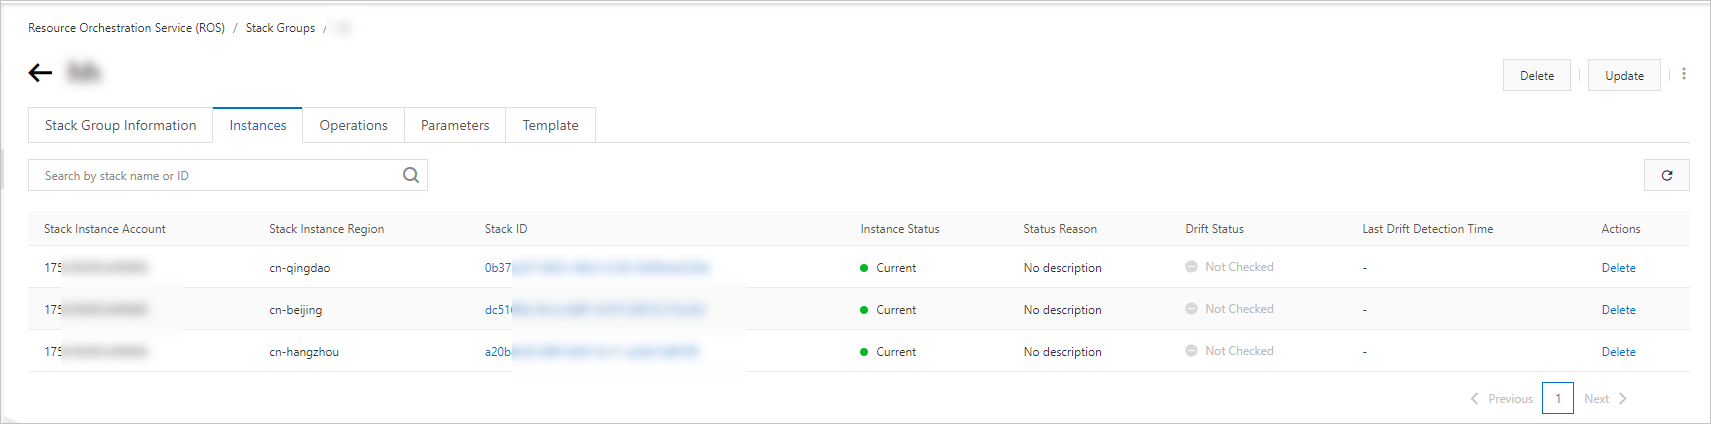Open stack ID starting with 0b37
The image size is (1711, 424).
point(597,268)
